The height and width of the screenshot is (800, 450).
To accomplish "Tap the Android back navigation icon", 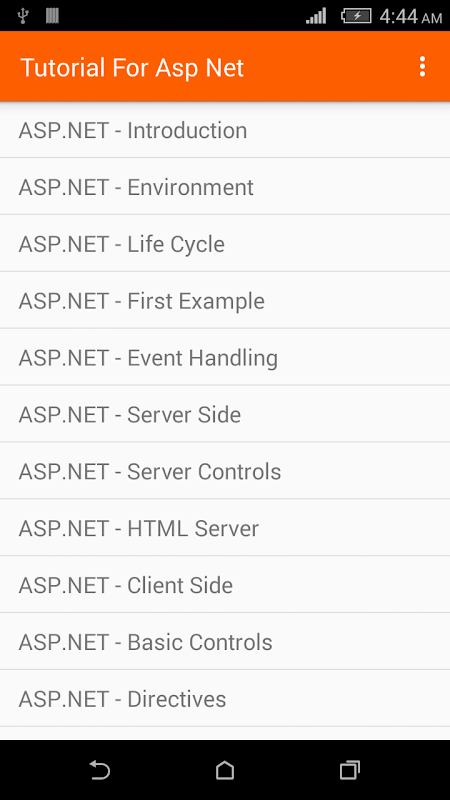I will point(100,770).
